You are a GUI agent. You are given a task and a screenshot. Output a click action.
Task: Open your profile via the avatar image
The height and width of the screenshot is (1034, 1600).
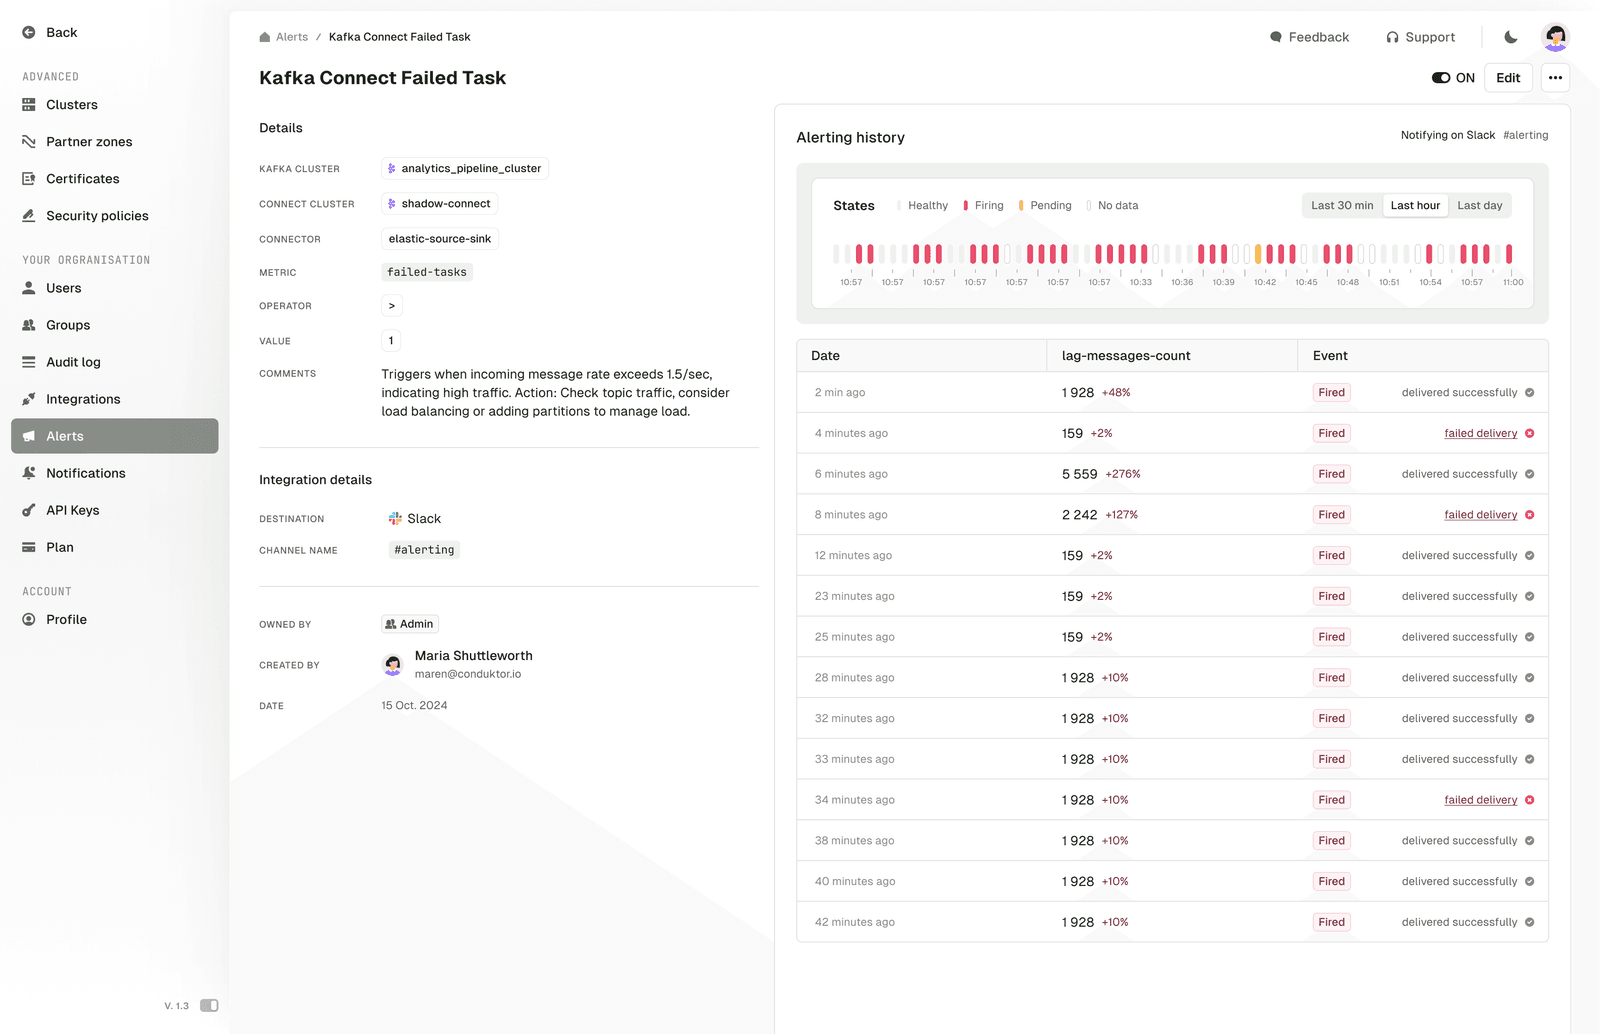[1555, 37]
